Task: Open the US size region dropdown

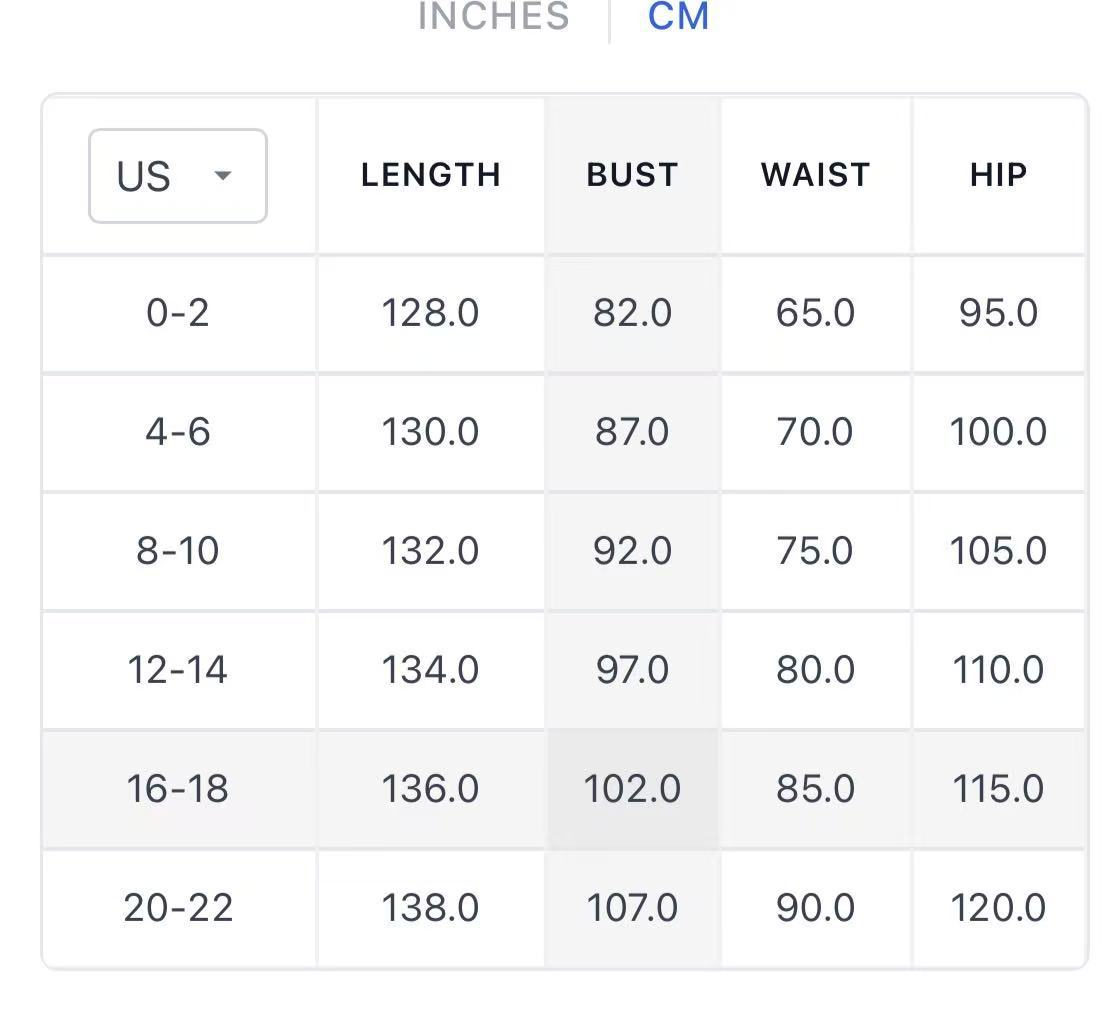Action: 177,176
